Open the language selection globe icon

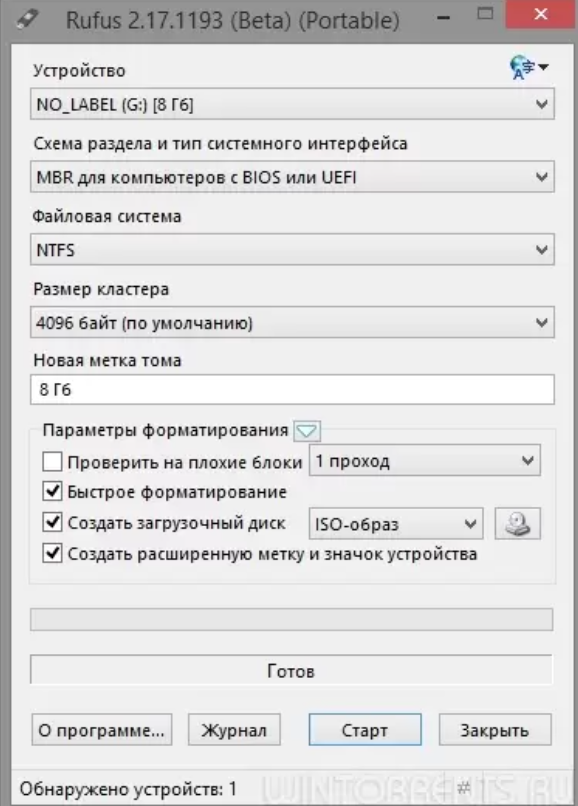(529, 68)
